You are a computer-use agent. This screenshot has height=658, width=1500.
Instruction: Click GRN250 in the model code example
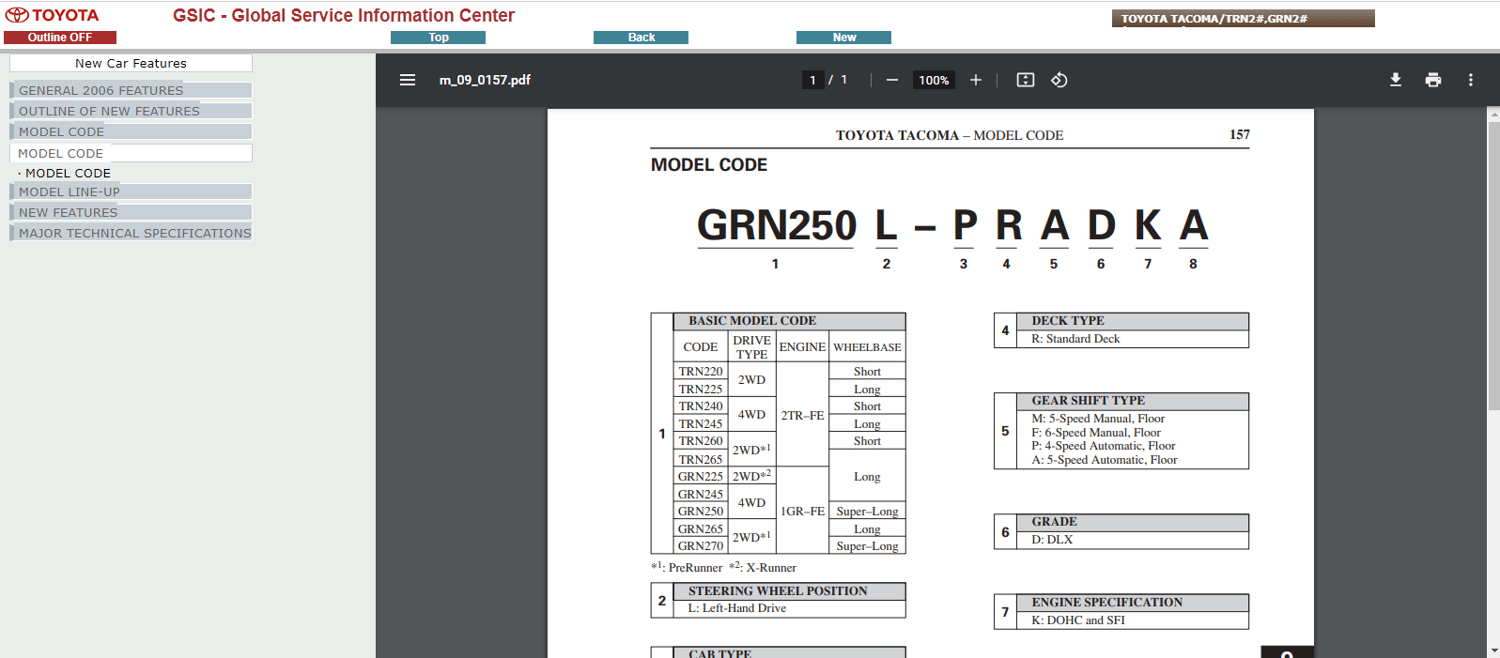coord(777,225)
